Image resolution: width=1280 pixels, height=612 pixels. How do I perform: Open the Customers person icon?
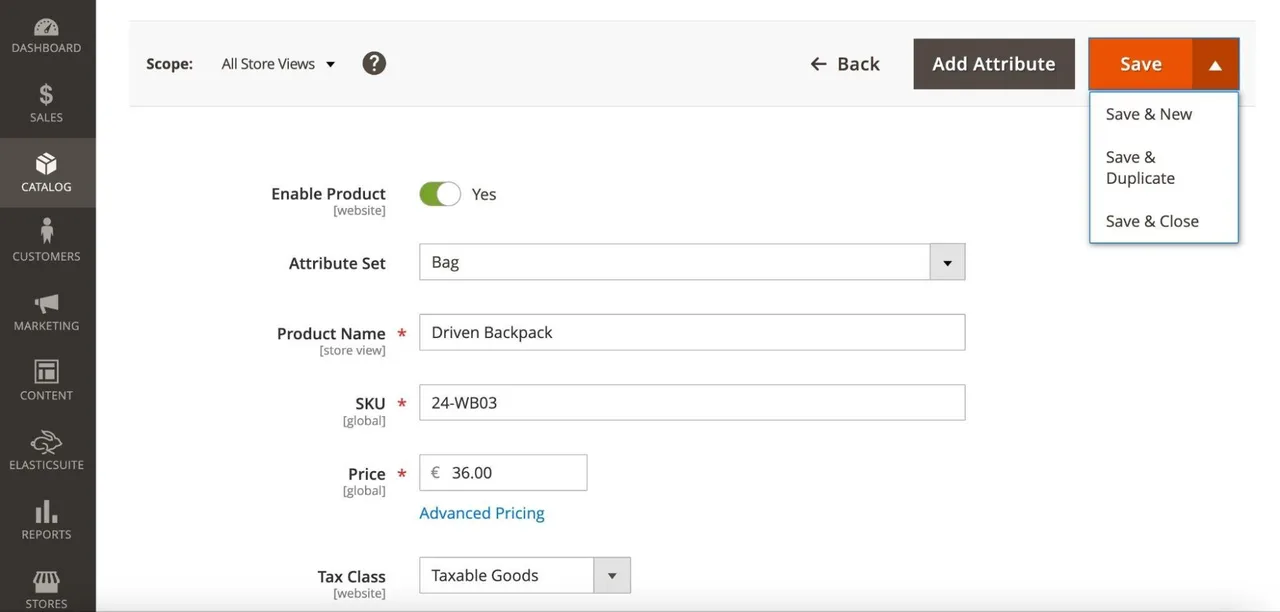(46, 232)
